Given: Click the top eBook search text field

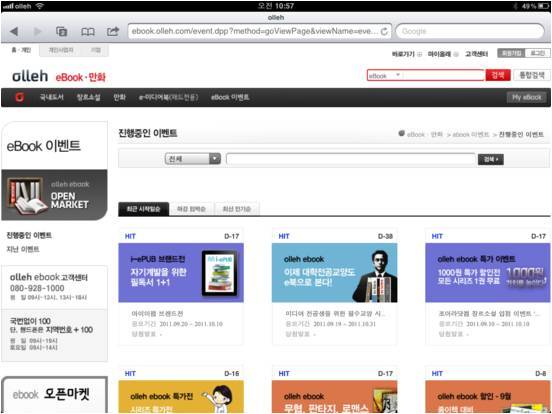Looking at the screenshot, I should pyautogui.click(x=443, y=75).
